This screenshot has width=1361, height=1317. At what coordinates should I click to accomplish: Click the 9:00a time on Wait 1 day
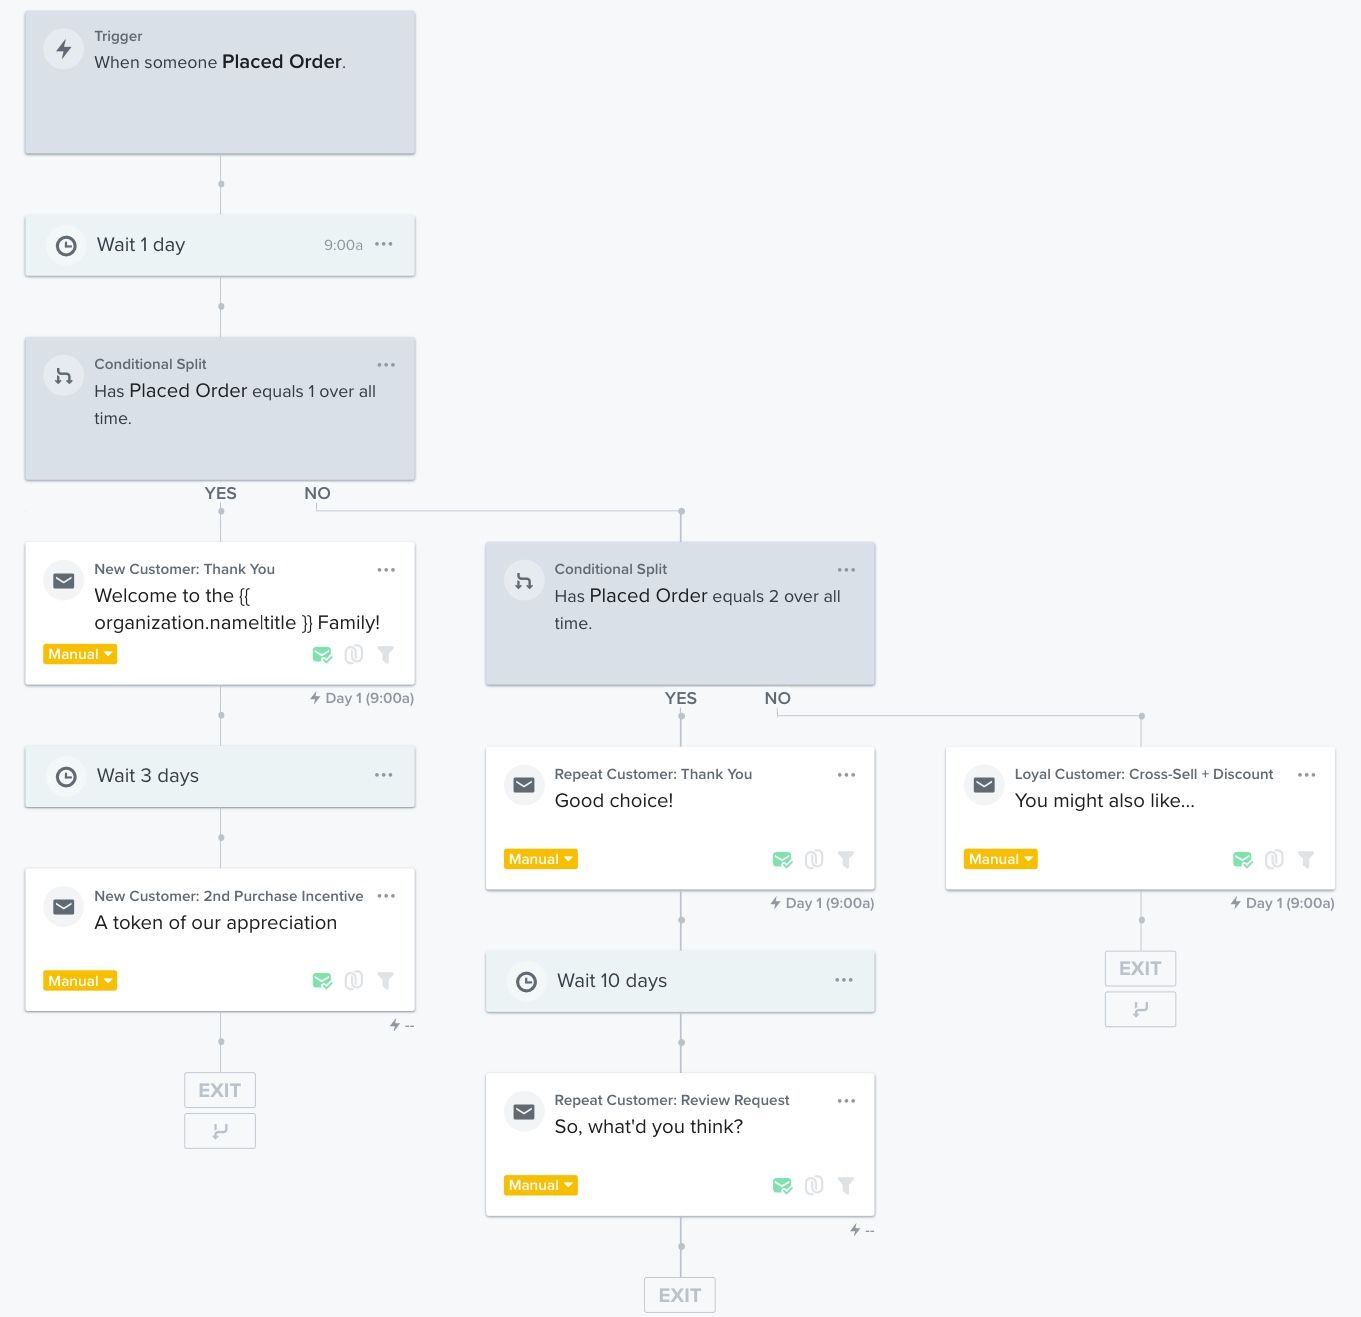coord(343,245)
